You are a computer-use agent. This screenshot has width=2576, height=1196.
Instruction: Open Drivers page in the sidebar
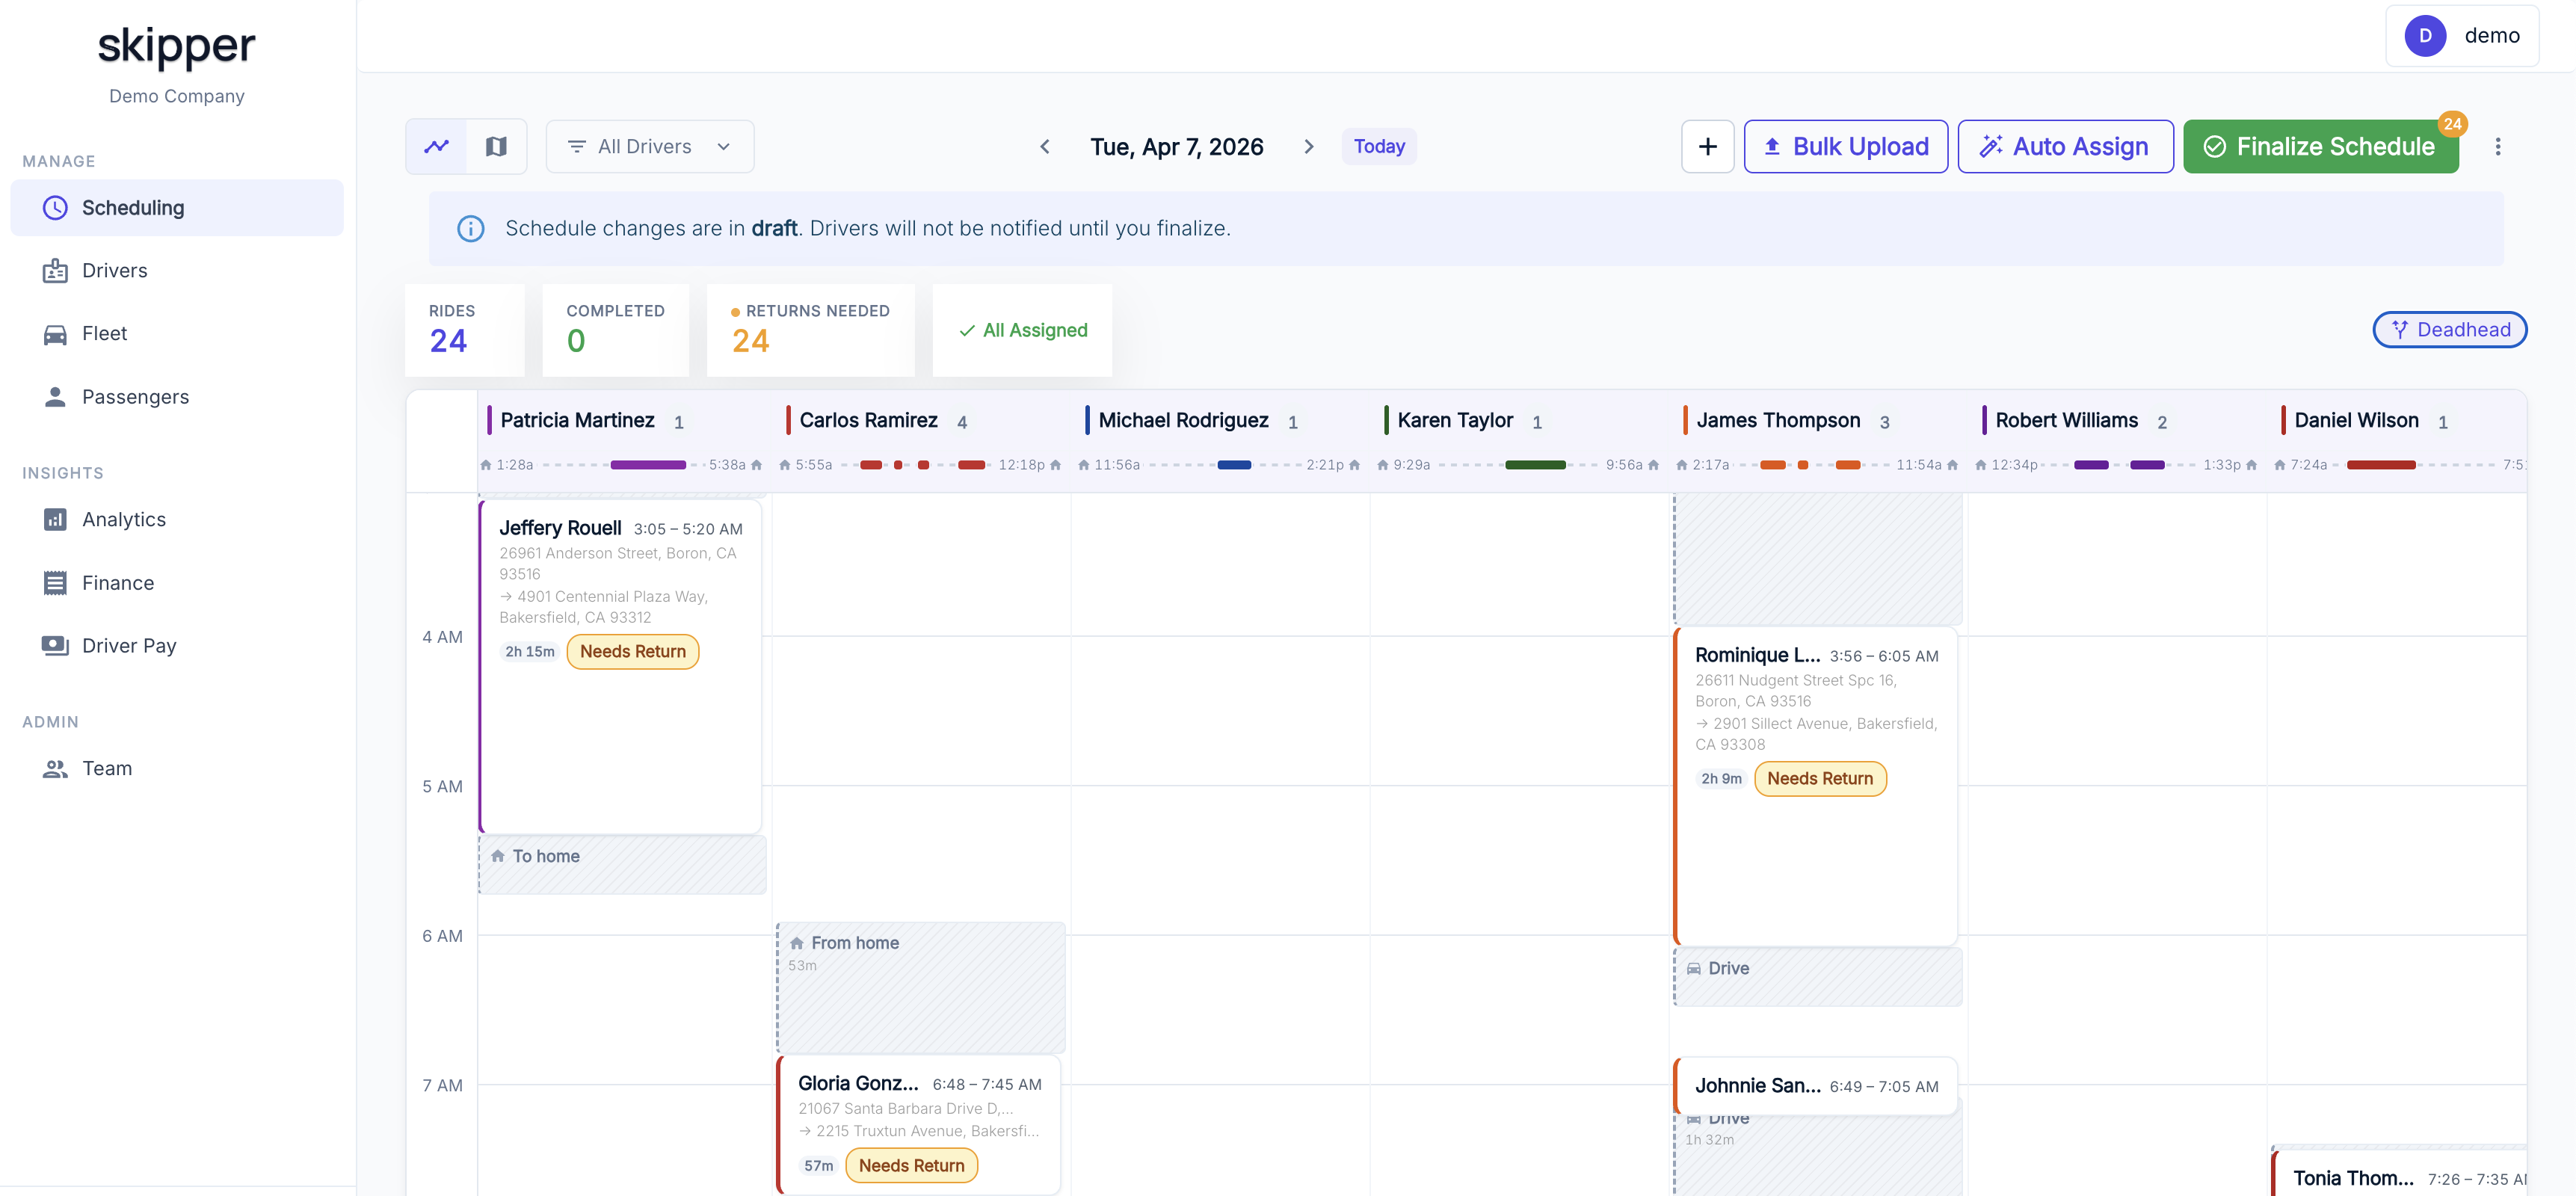177,271
